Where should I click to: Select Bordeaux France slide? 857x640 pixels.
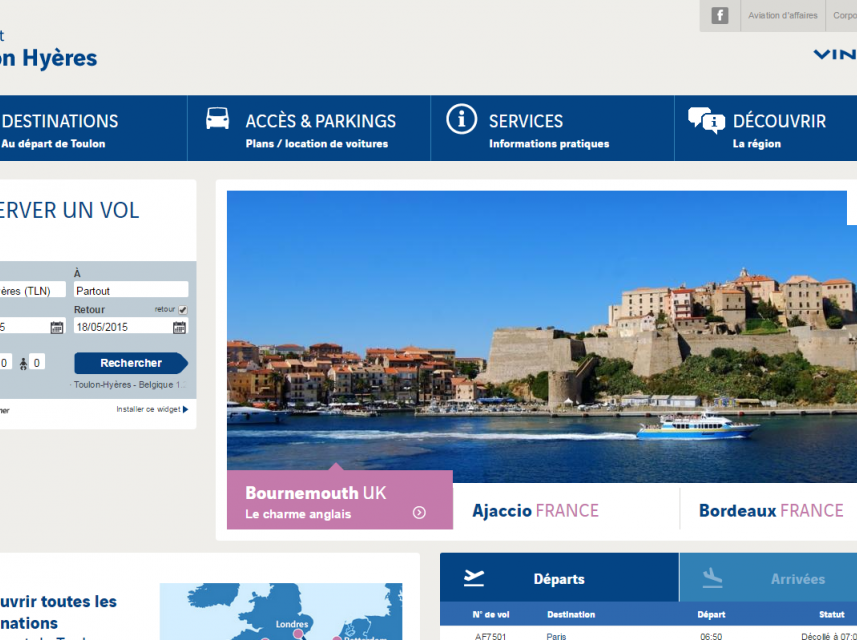click(x=770, y=510)
